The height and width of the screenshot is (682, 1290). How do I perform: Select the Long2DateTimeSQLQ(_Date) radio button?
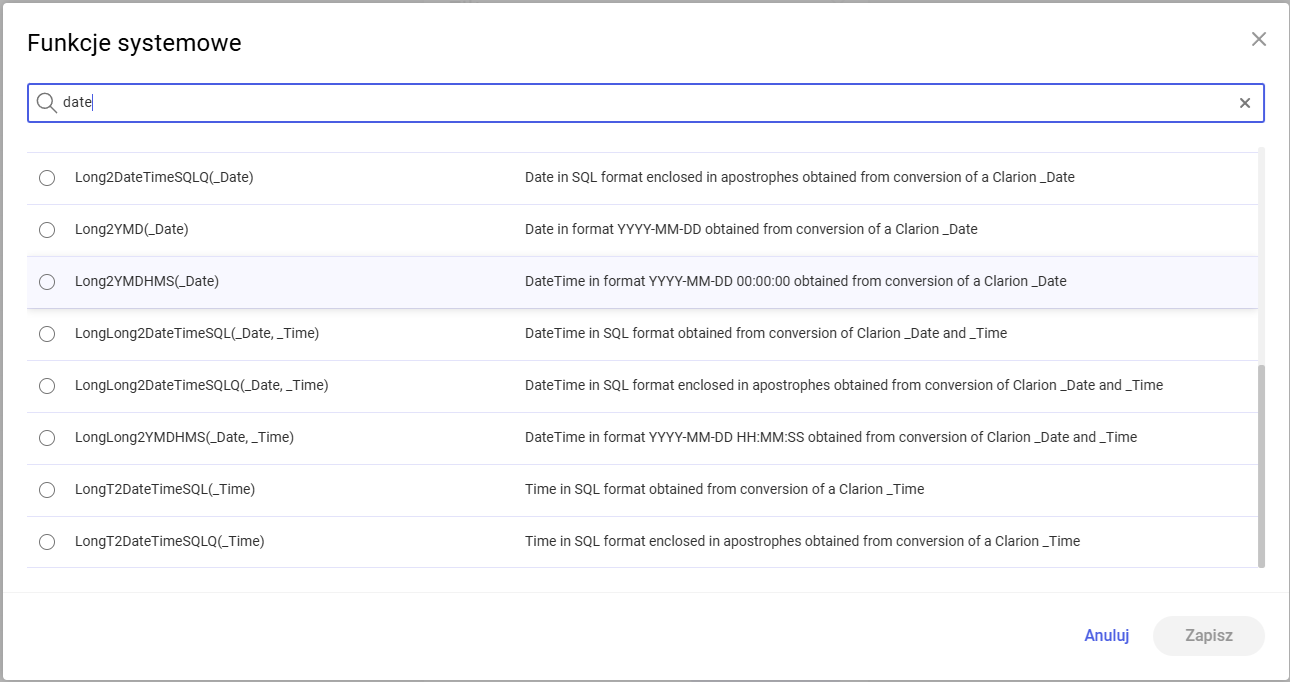[x=46, y=177]
